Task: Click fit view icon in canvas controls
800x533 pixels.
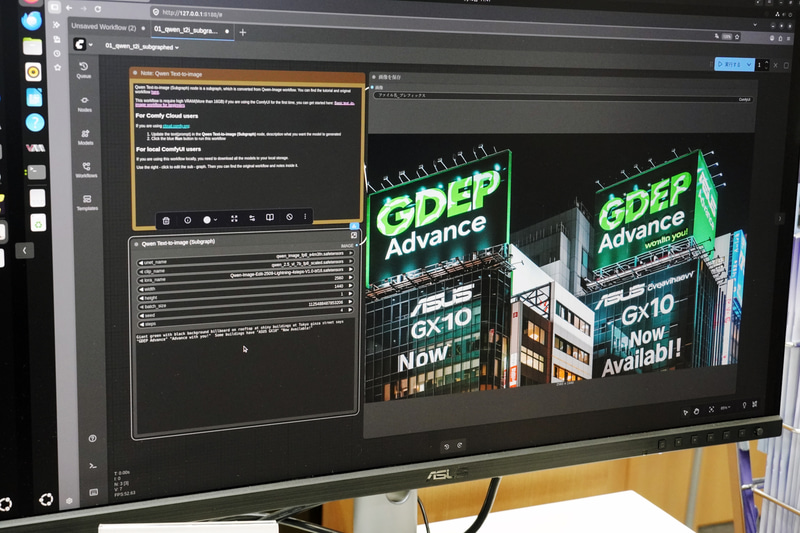Action: coord(711,410)
